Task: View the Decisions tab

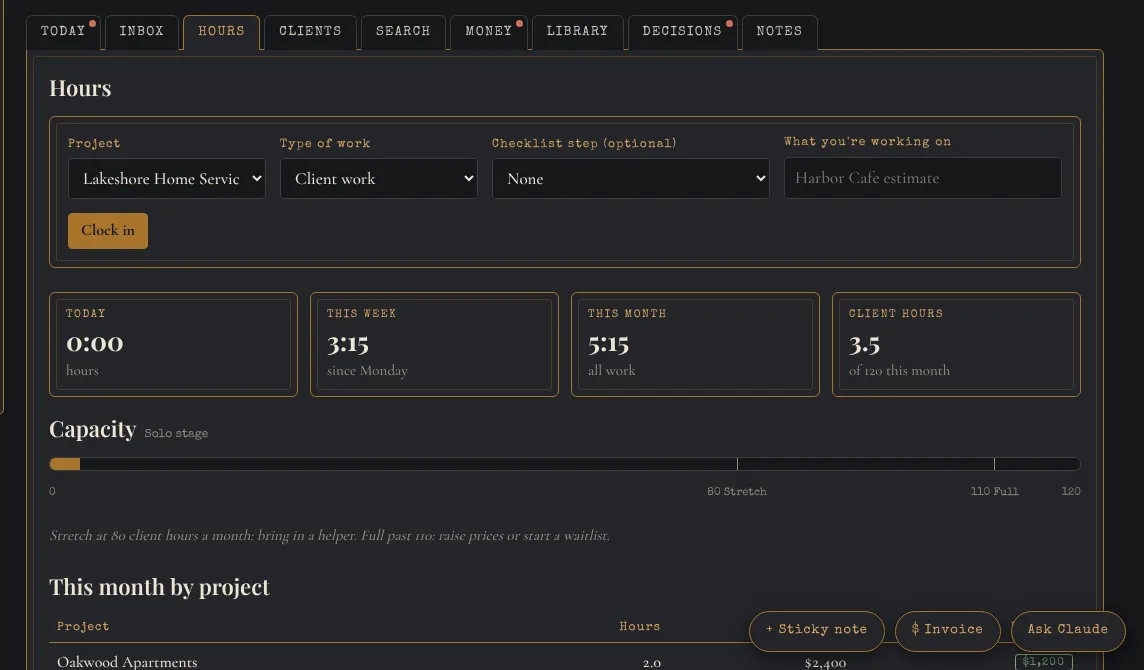Action: click(682, 31)
